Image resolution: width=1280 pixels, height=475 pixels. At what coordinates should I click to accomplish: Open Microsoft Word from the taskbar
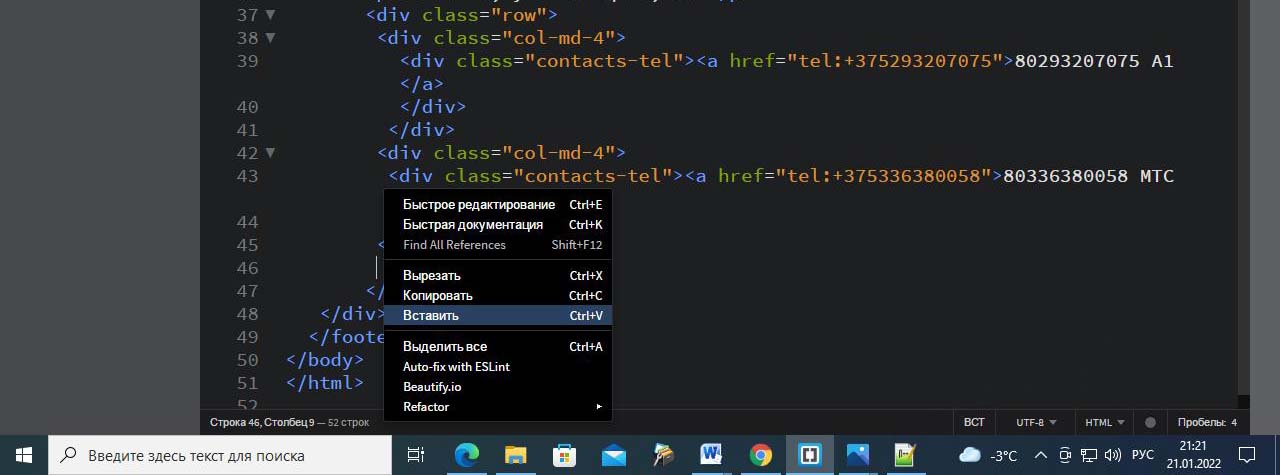click(711, 455)
